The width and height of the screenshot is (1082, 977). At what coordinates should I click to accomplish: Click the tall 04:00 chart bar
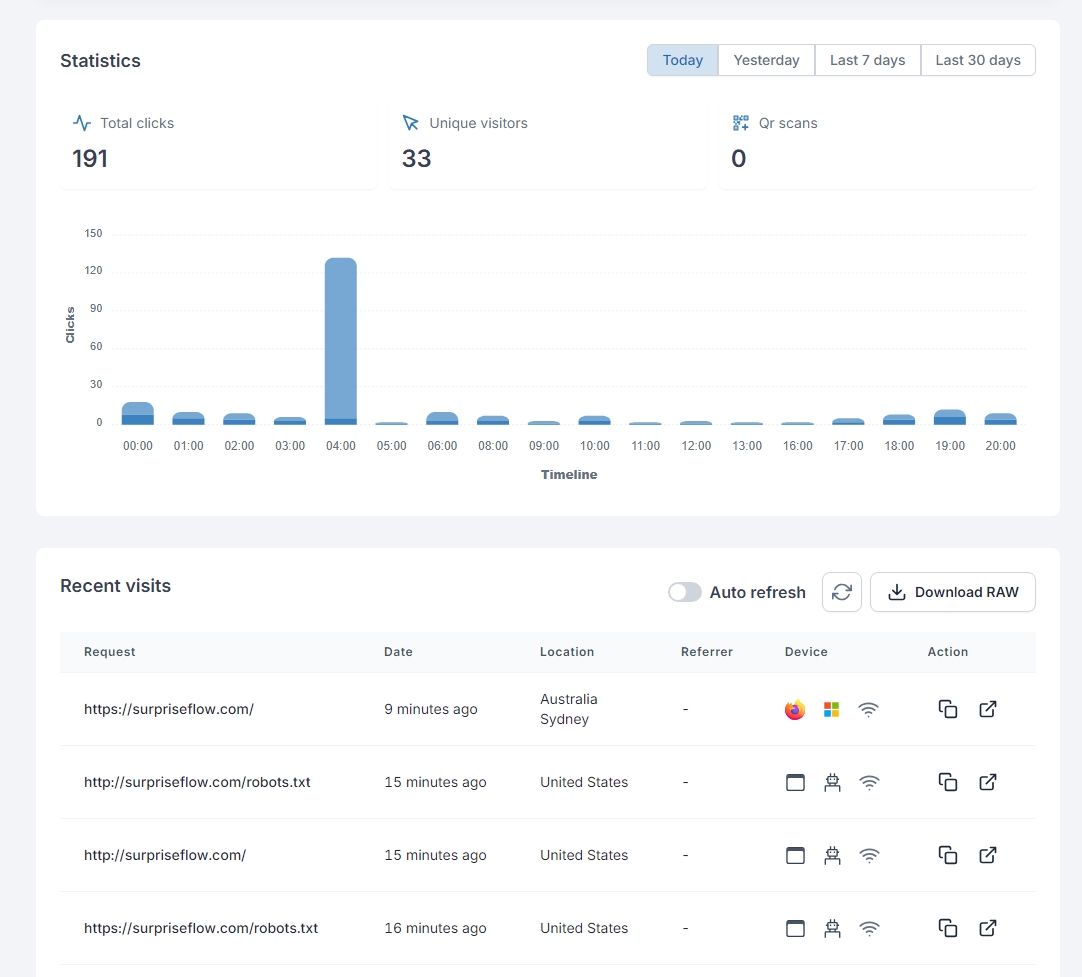pyautogui.click(x=340, y=340)
